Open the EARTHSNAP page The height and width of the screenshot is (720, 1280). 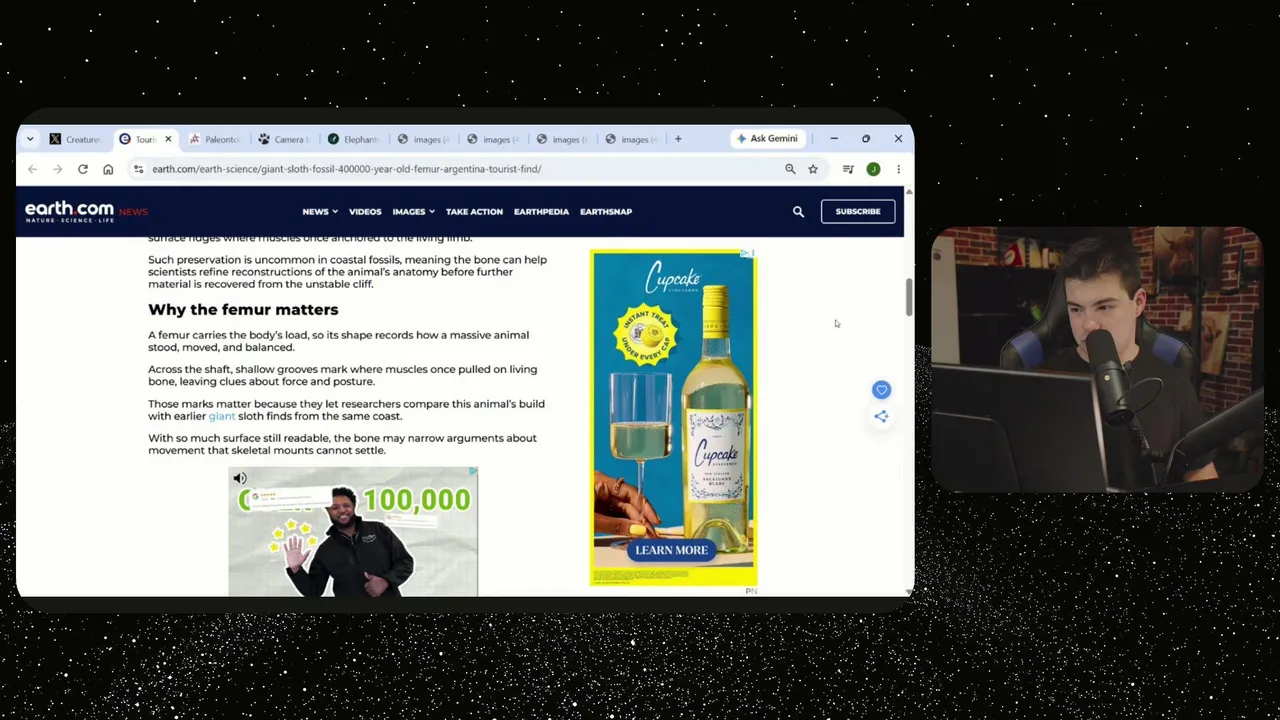coord(606,212)
